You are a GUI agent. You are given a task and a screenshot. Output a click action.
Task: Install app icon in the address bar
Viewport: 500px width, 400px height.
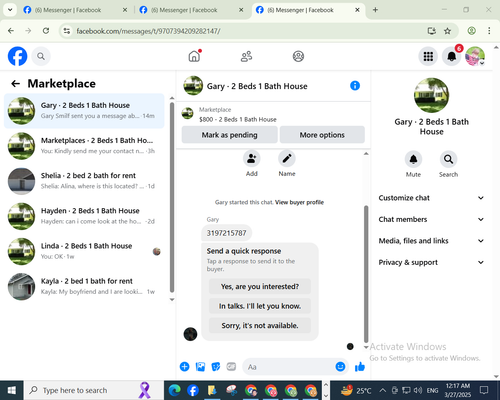pyautogui.click(x=432, y=31)
